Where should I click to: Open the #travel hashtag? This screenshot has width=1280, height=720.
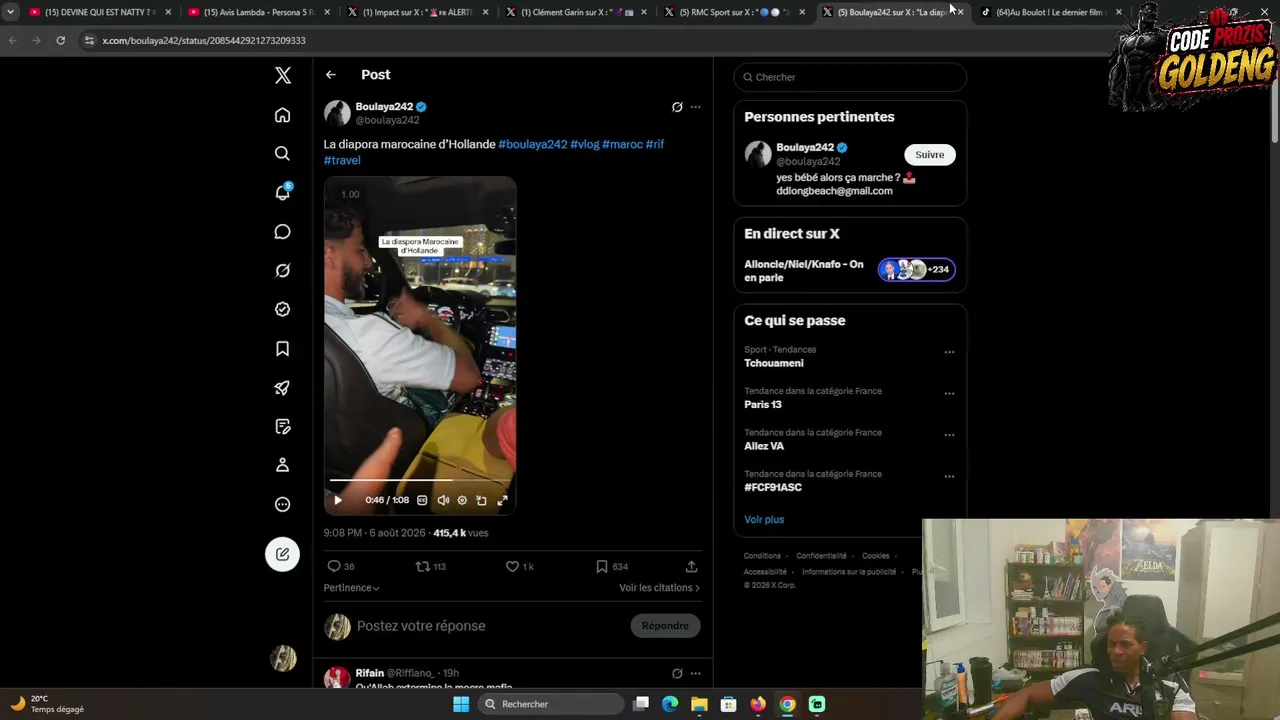pos(342,160)
